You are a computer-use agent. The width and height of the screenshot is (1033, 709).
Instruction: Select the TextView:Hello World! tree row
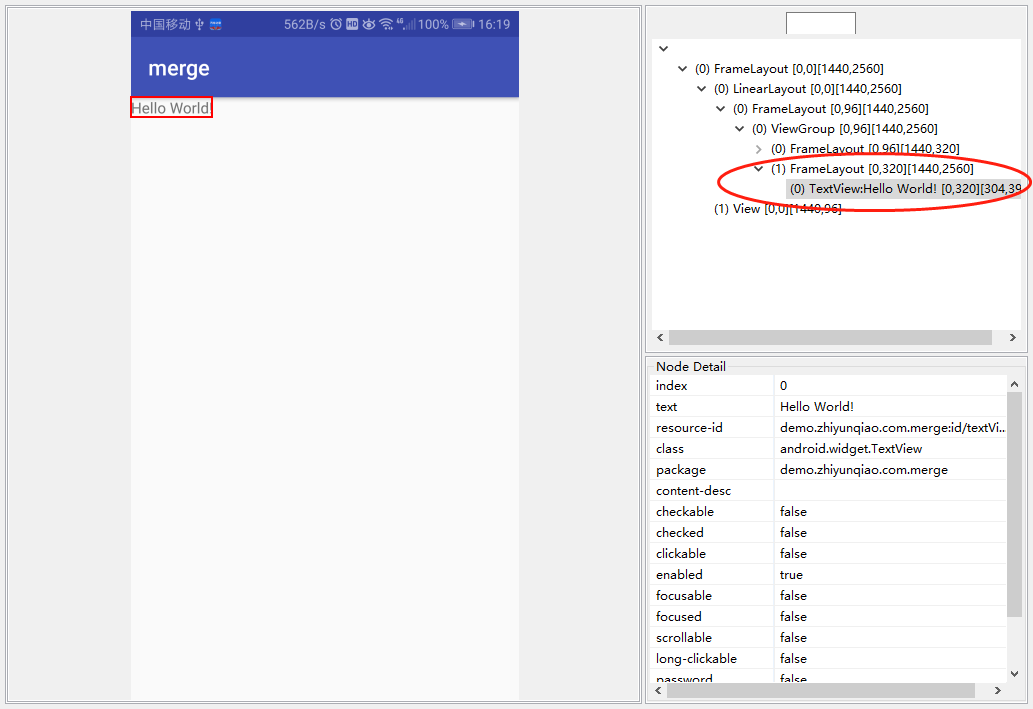tap(904, 189)
